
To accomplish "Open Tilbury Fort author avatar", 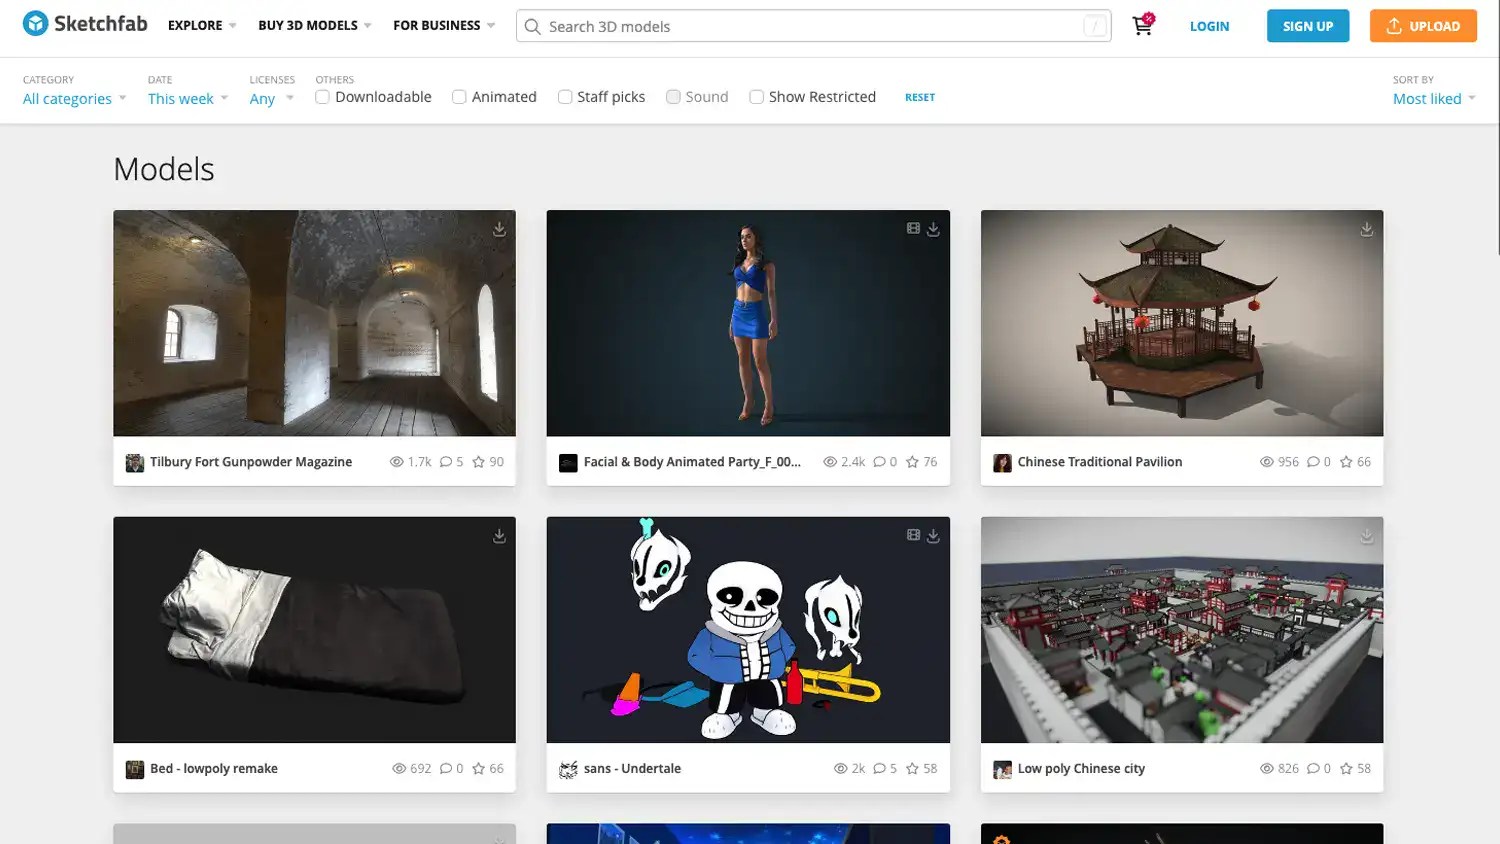I will coord(134,463).
